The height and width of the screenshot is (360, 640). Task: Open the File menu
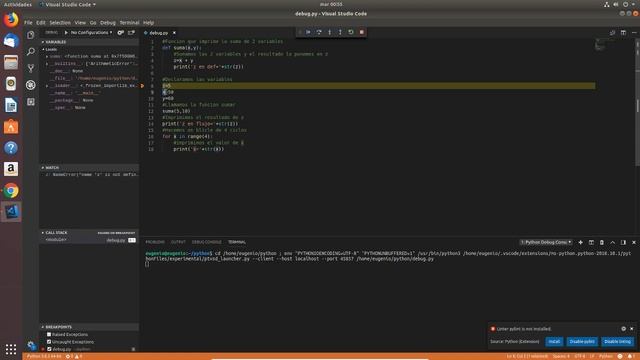click(x=28, y=23)
